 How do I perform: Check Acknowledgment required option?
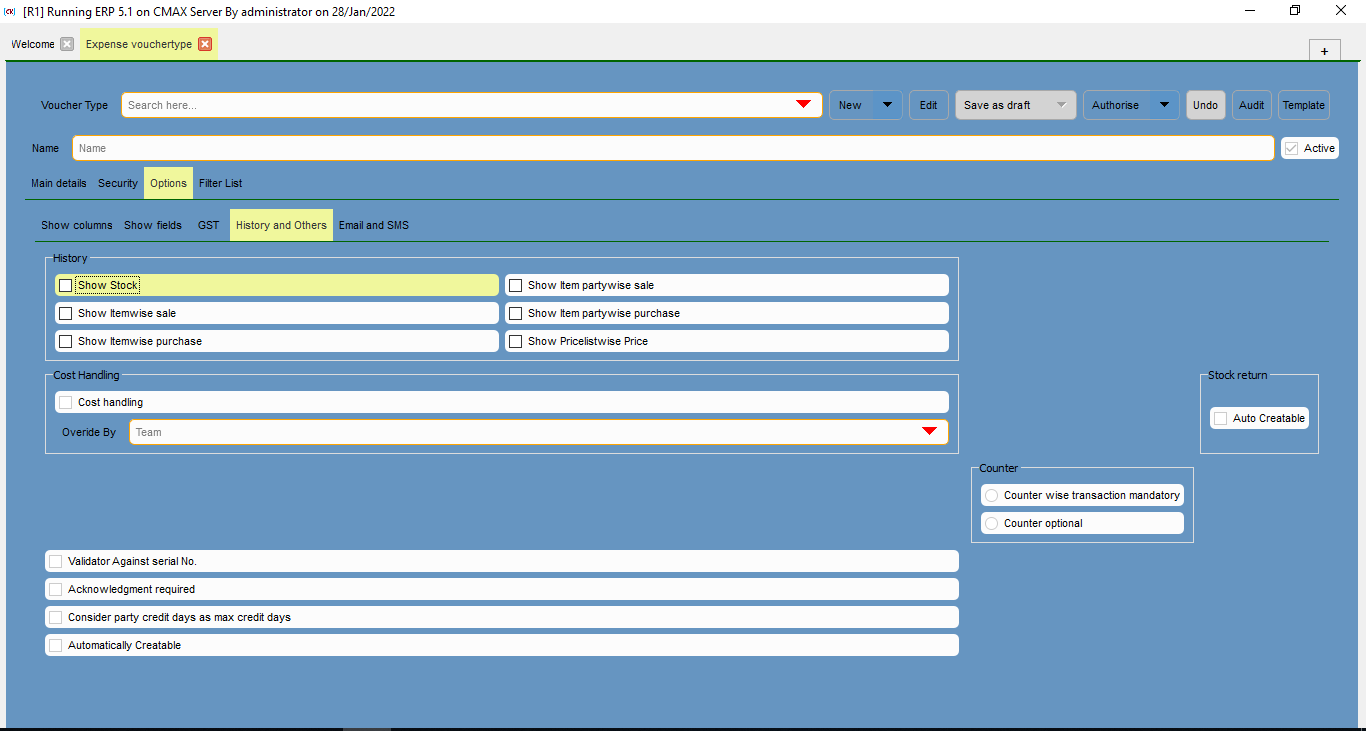(56, 589)
